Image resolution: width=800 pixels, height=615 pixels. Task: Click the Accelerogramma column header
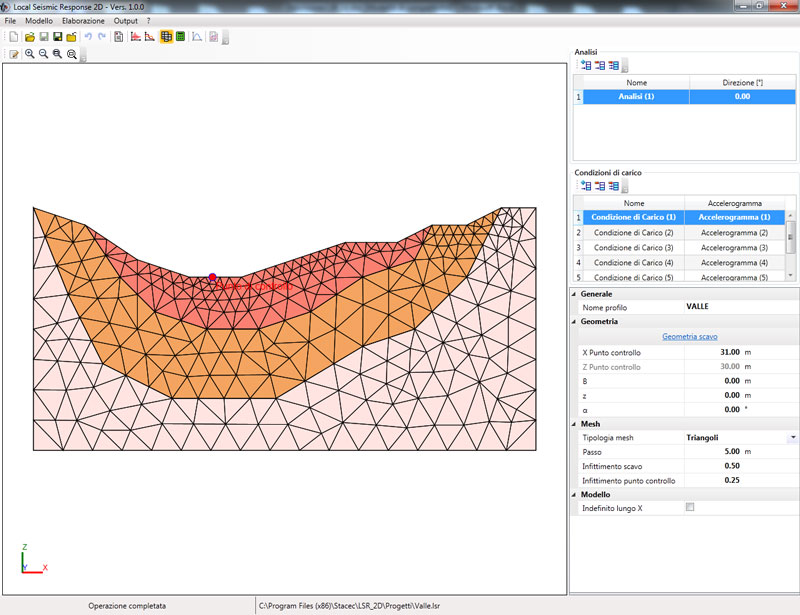pos(734,203)
